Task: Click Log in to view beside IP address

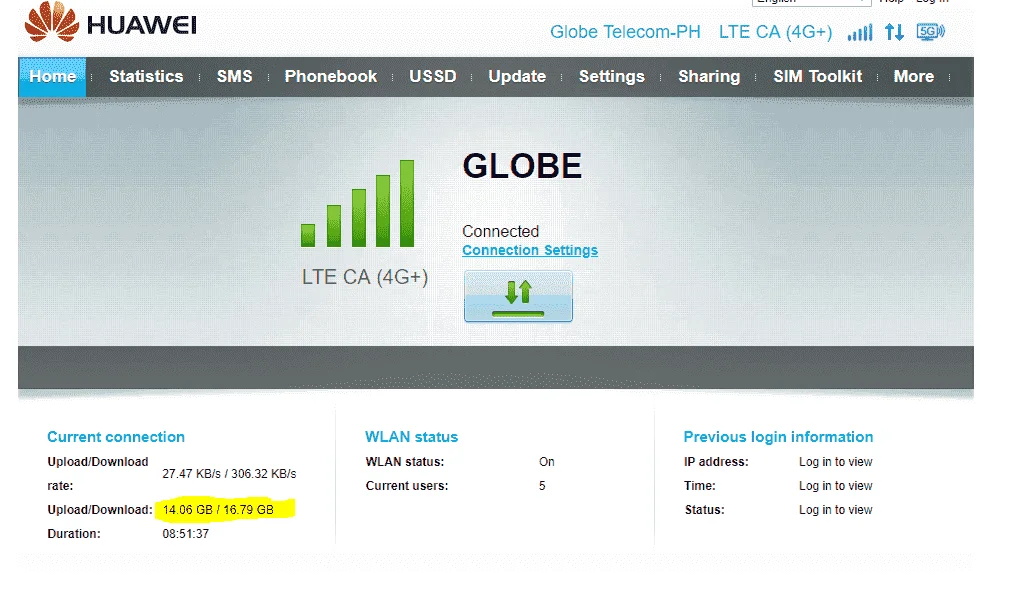Action: [835, 462]
